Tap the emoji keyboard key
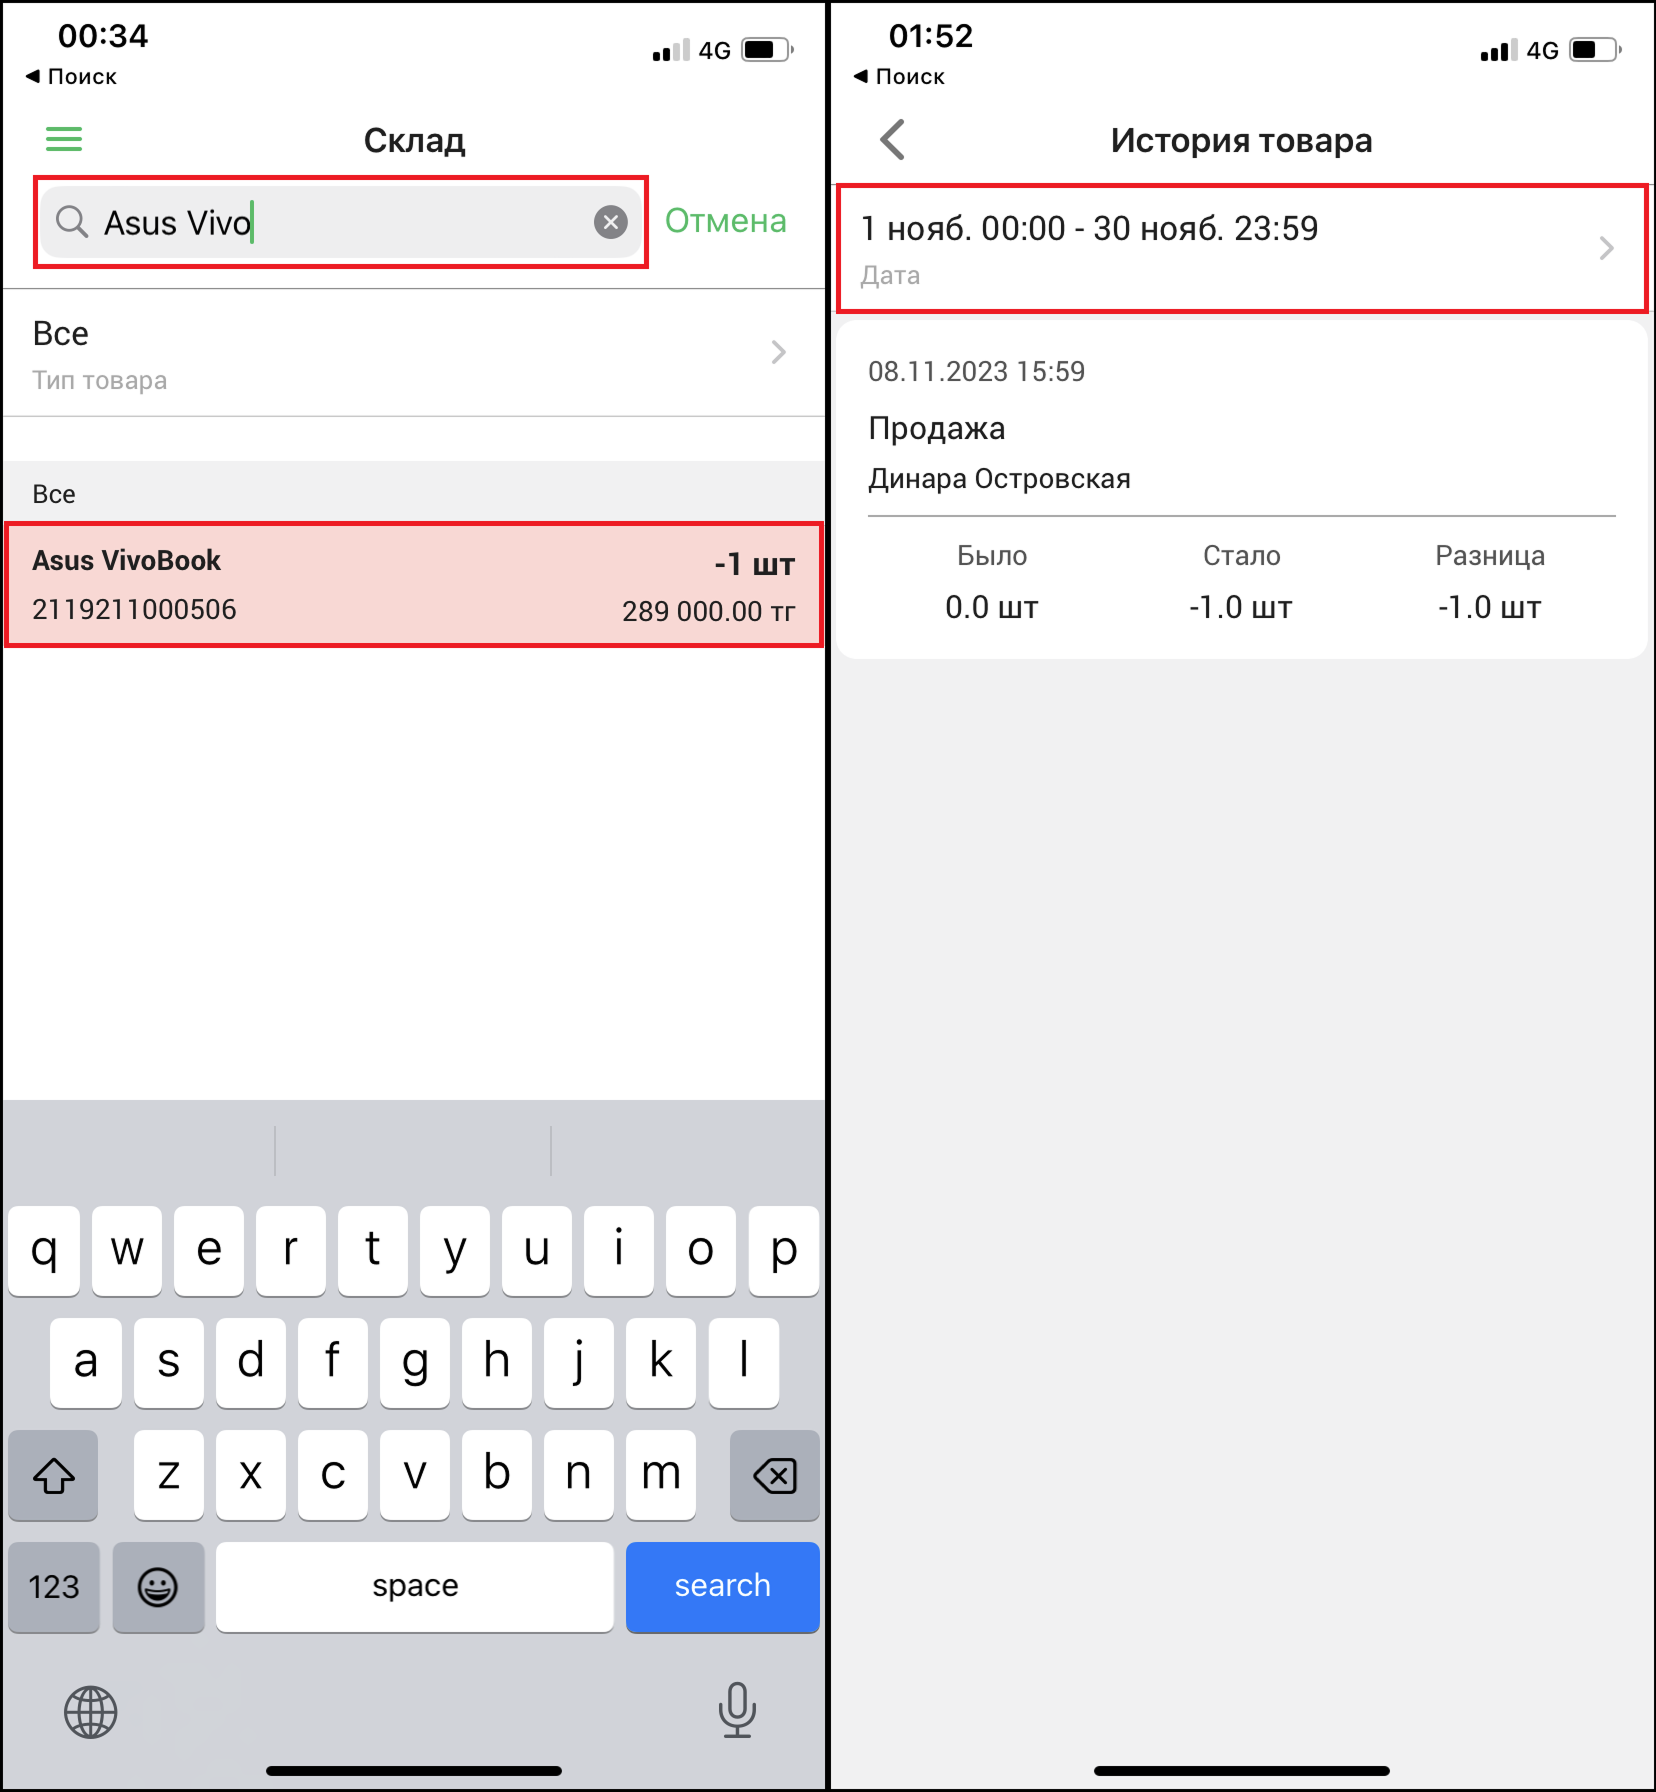Screen dimensions: 1656x1792 (158, 1586)
